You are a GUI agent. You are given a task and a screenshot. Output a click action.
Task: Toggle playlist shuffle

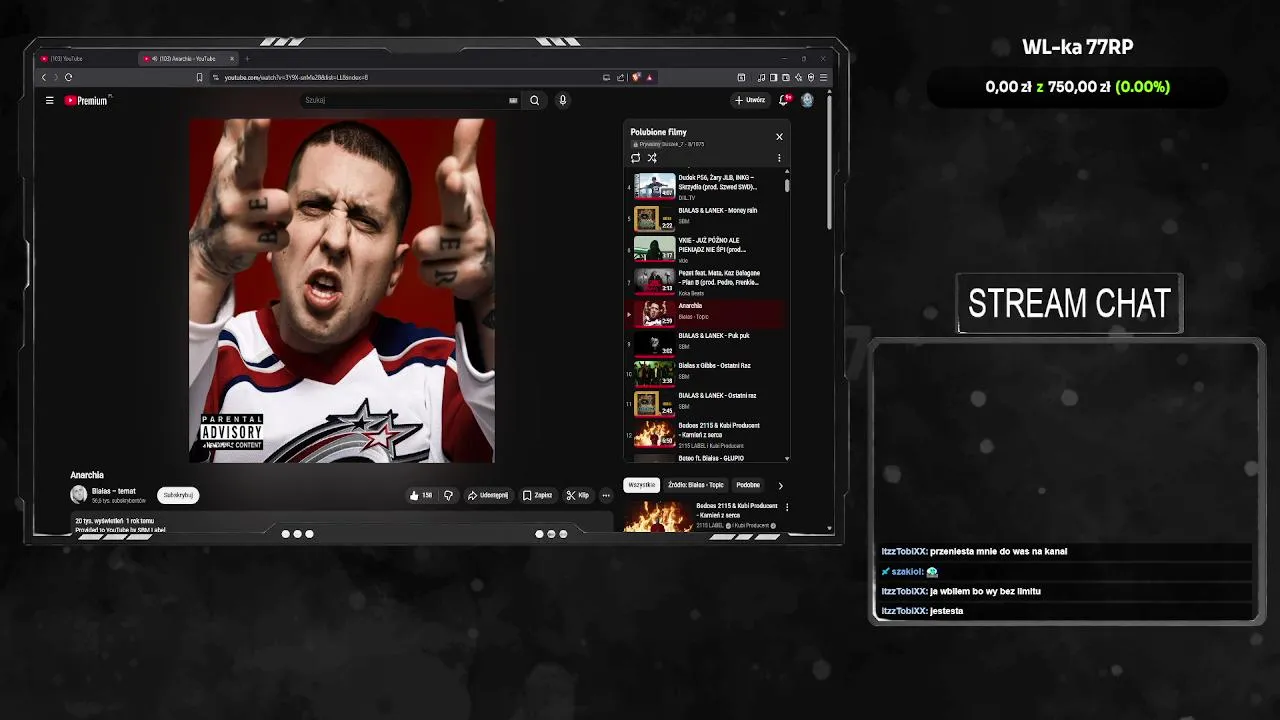click(652, 158)
